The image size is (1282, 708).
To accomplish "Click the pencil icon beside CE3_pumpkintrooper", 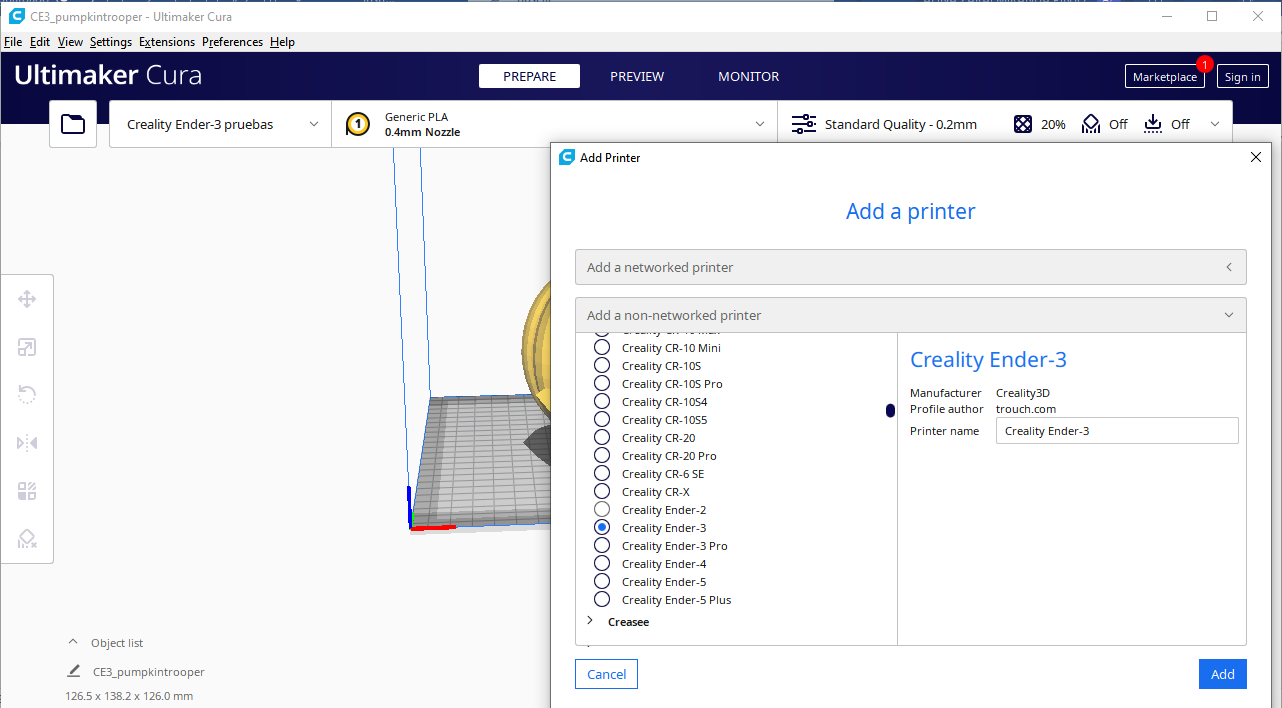I will coord(74,671).
